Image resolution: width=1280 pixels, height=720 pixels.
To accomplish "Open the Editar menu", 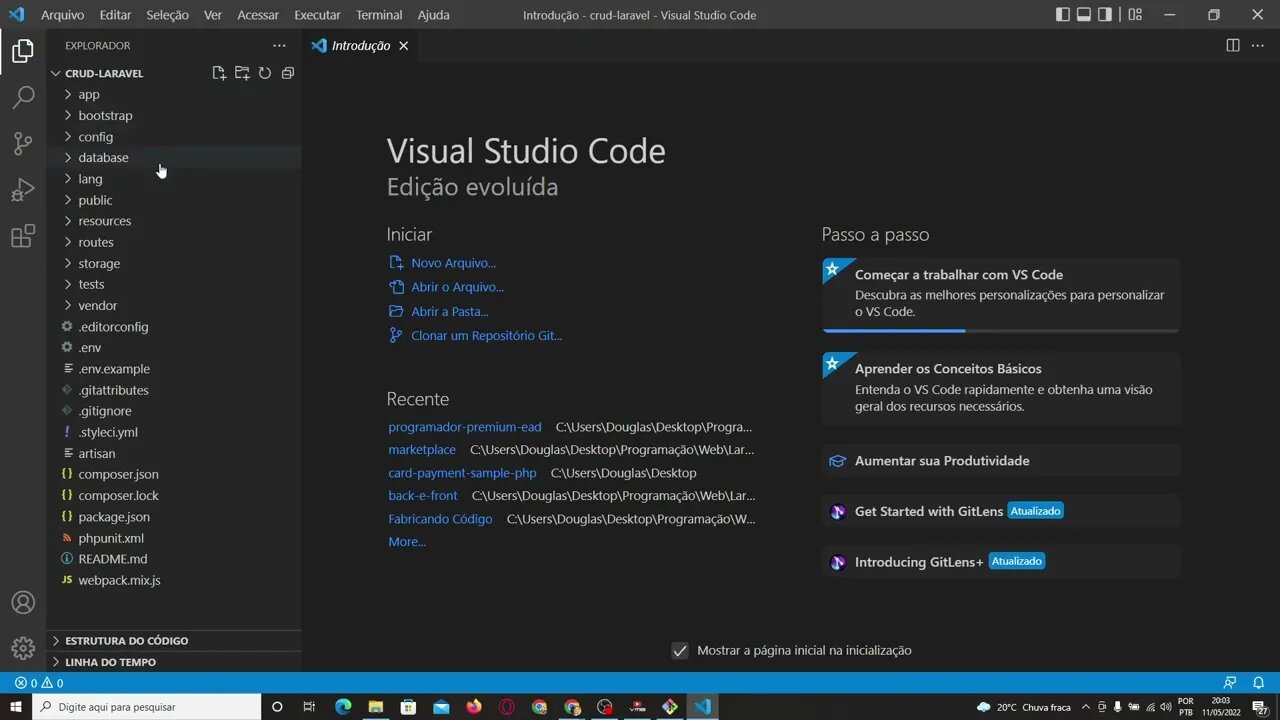I will [x=115, y=15].
